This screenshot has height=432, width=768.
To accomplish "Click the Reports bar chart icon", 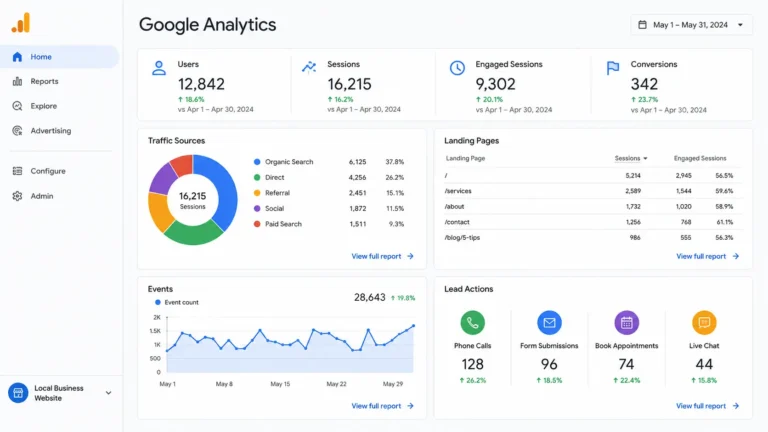I will coord(17,81).
